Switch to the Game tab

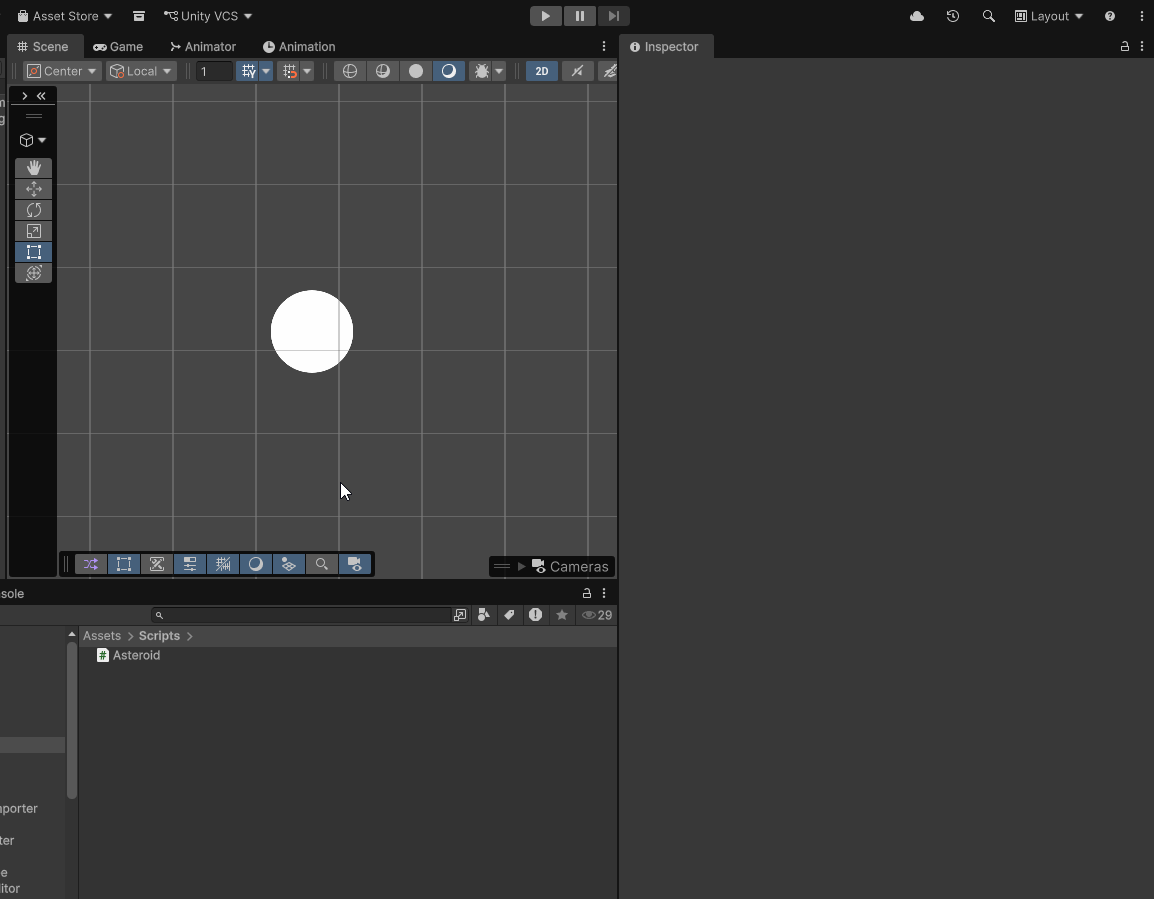pos(118,46)
